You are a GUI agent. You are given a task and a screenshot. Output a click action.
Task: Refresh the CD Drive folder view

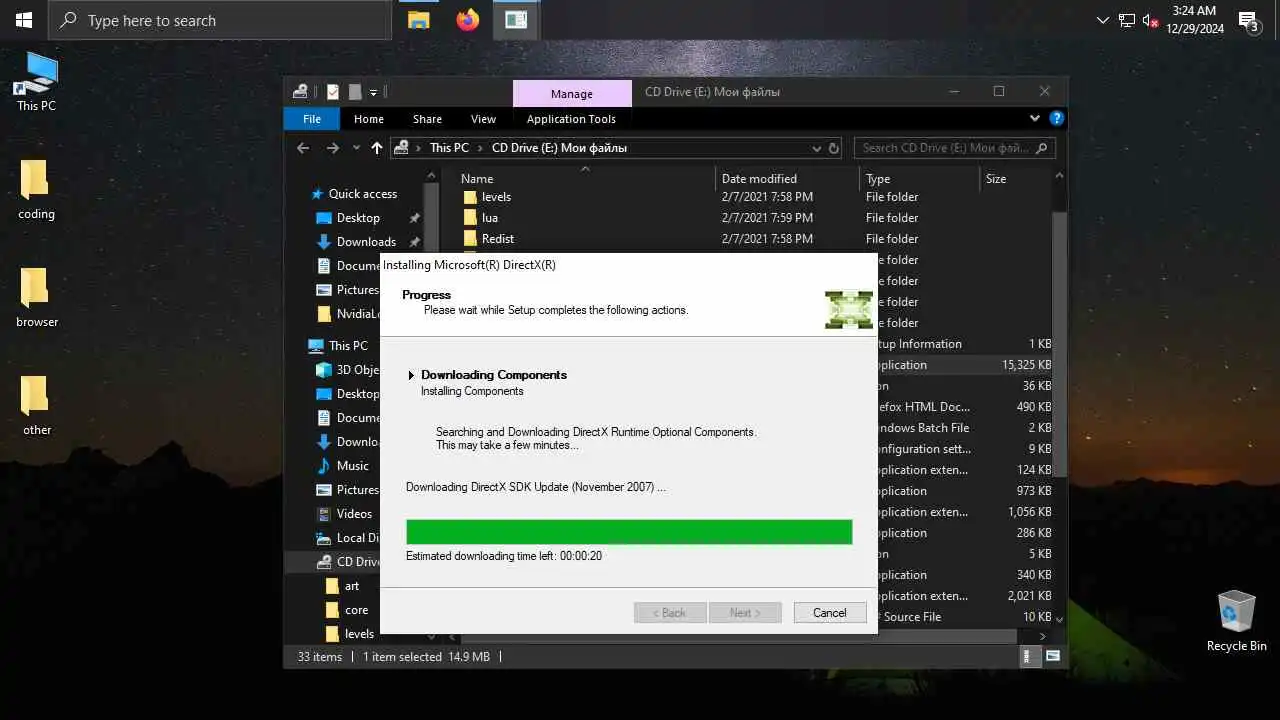pyautogui.click(x=833, y=148)
